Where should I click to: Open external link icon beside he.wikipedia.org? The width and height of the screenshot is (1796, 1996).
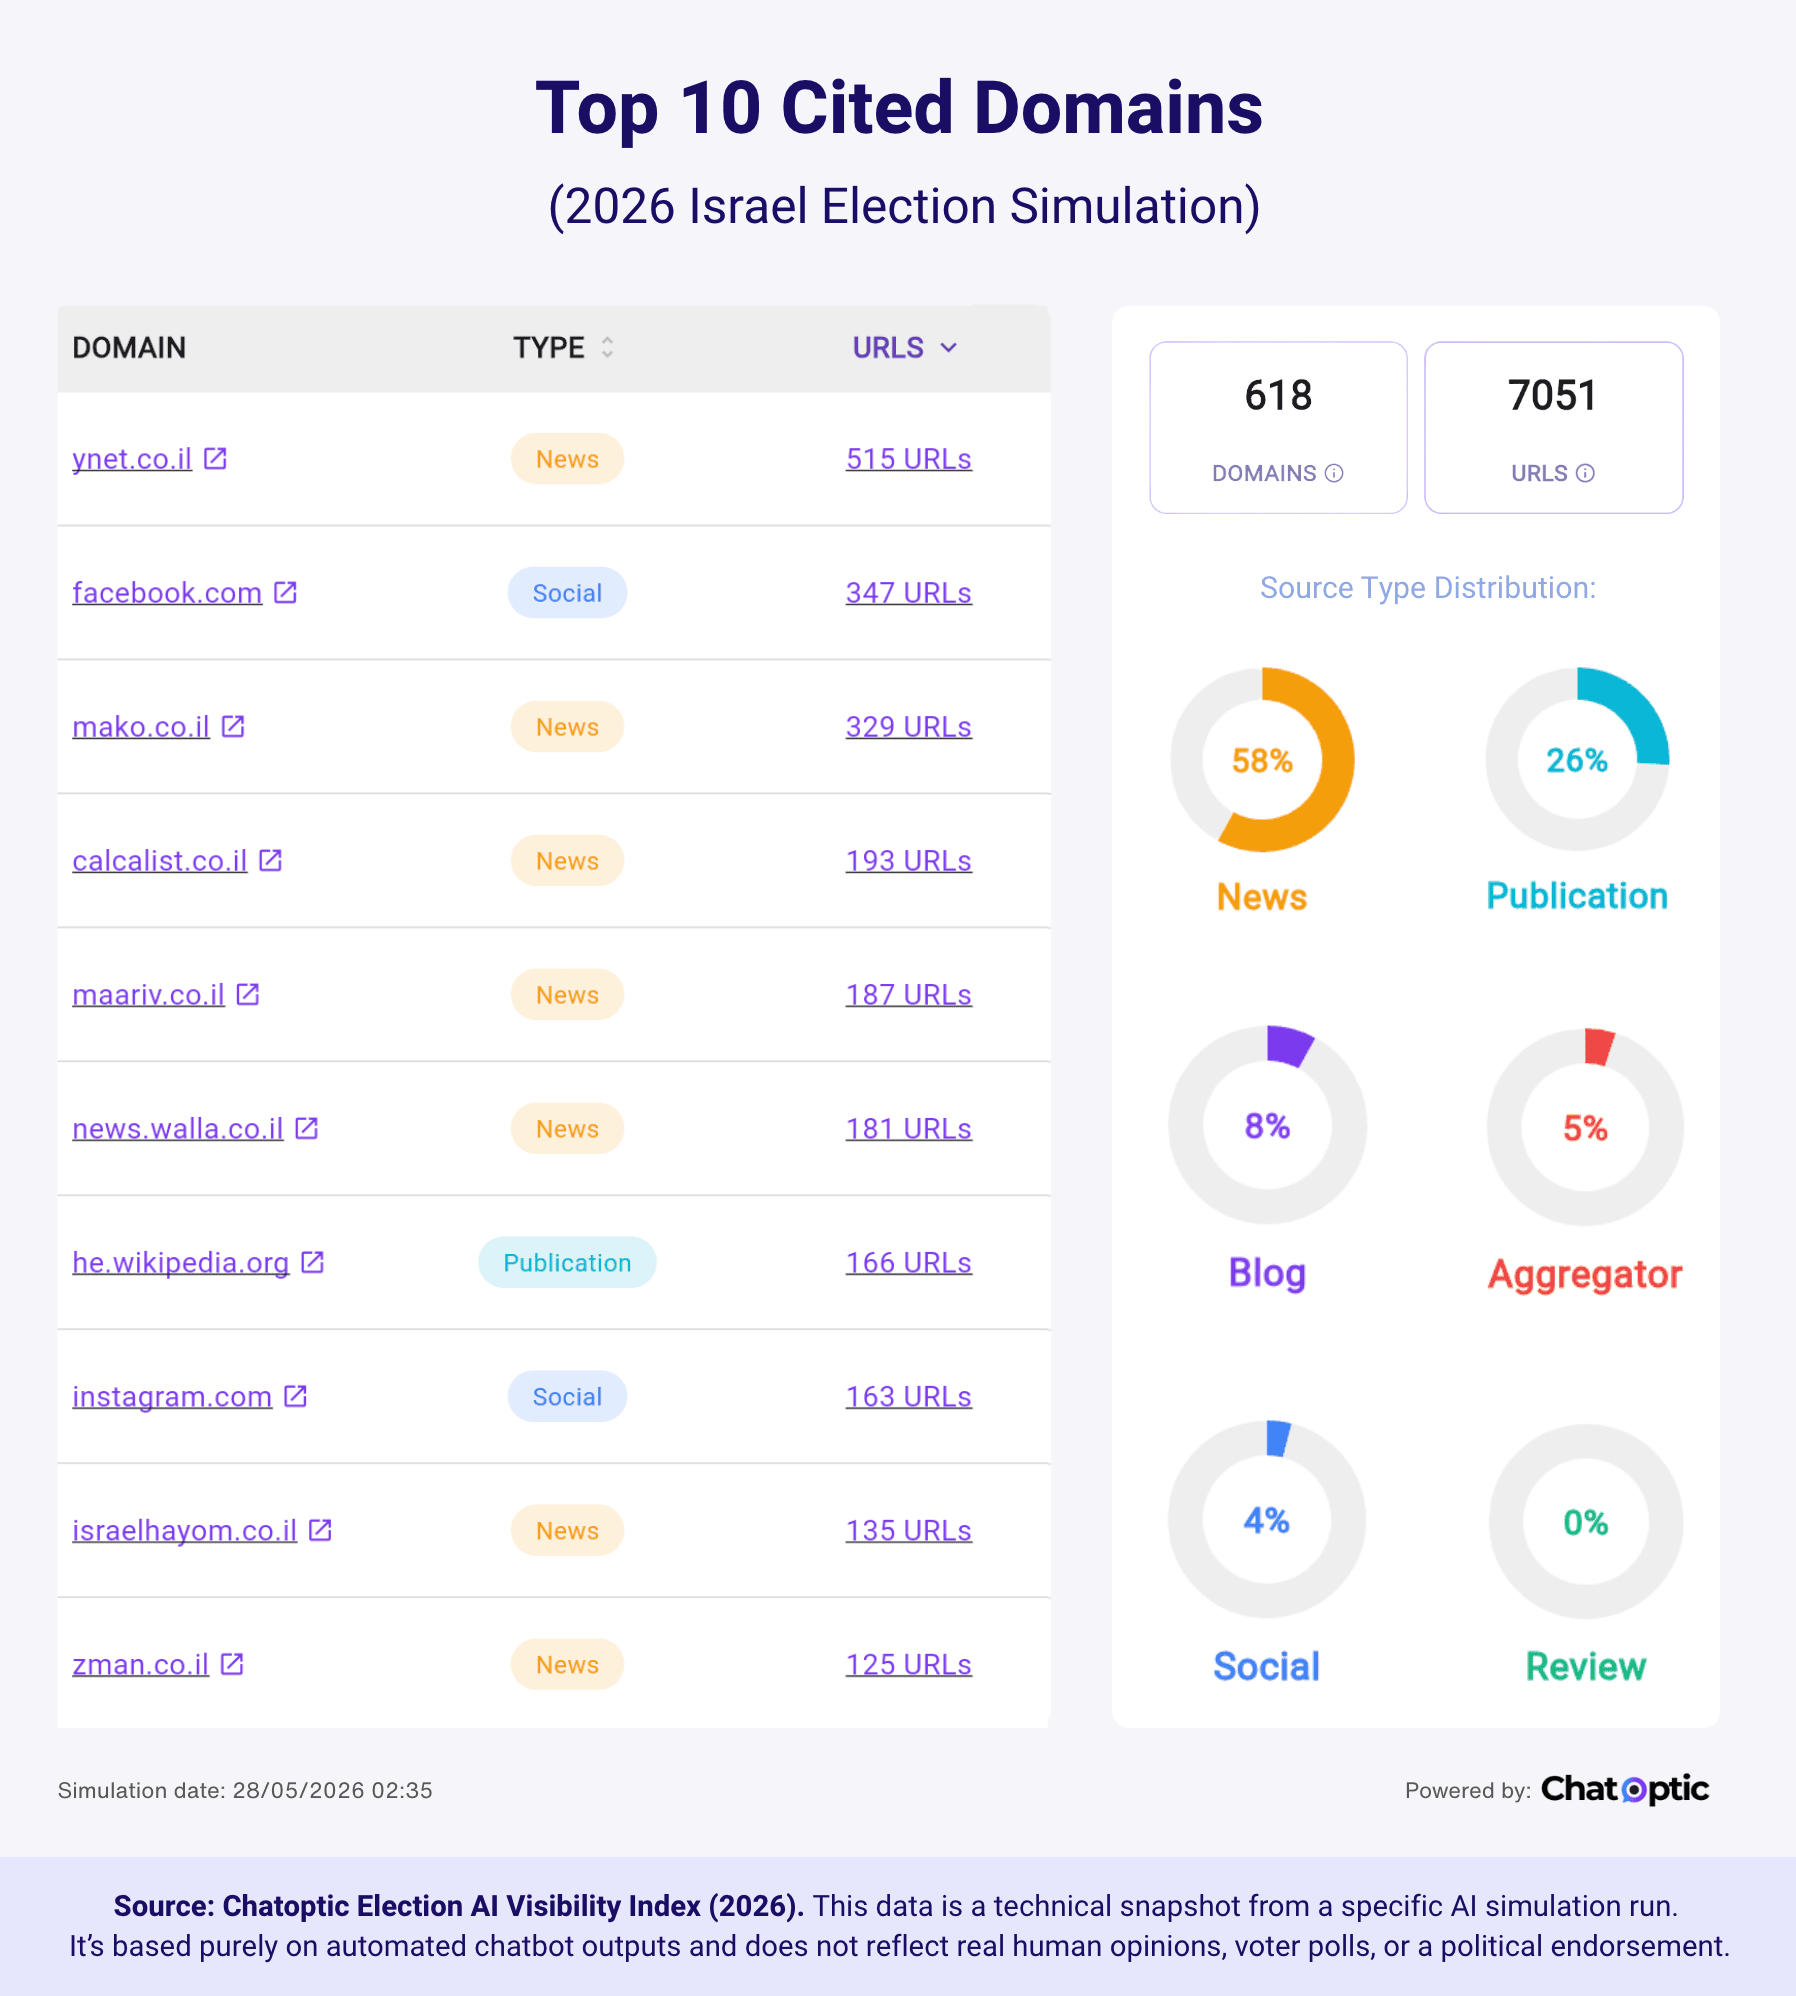(312, 1262)
